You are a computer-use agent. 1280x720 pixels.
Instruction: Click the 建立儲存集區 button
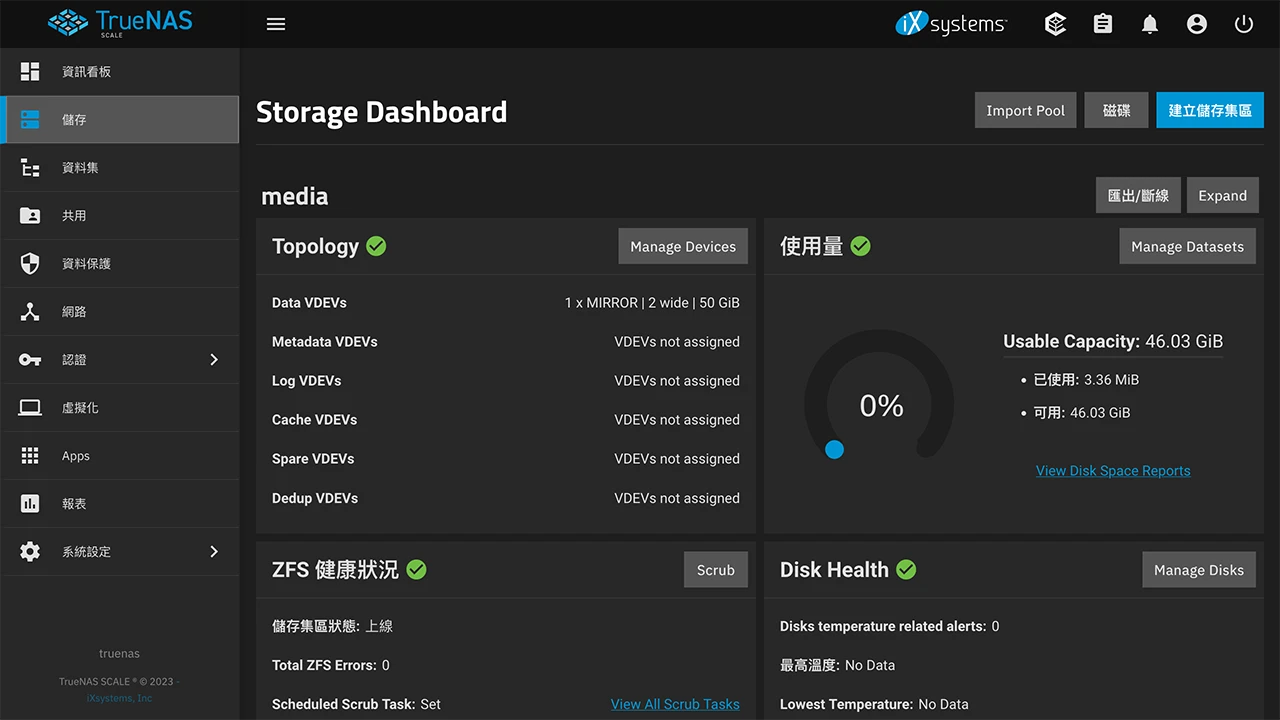pyautogui.click(x=1210, y=111)
